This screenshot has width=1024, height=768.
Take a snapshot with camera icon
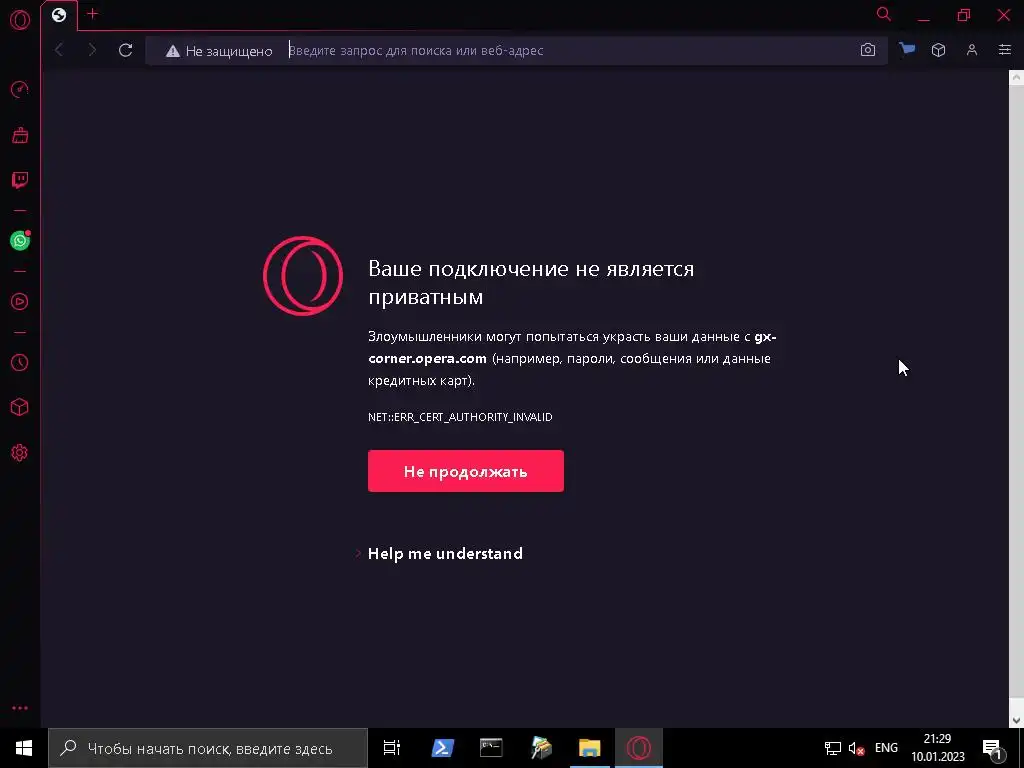click(867, 50)
